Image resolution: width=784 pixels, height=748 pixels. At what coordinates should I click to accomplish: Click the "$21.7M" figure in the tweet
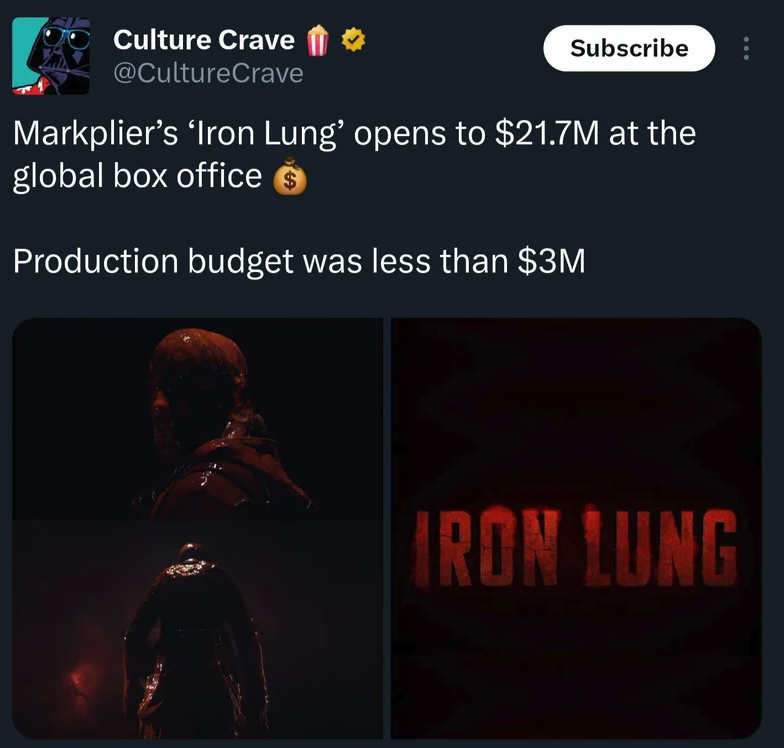click(x=546, y=134)
